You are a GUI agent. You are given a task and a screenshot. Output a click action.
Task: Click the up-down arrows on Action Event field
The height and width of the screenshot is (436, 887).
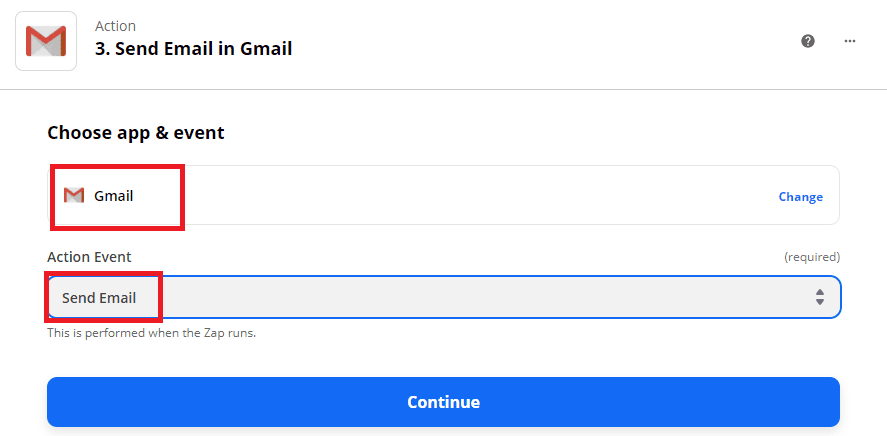[819, 297]
